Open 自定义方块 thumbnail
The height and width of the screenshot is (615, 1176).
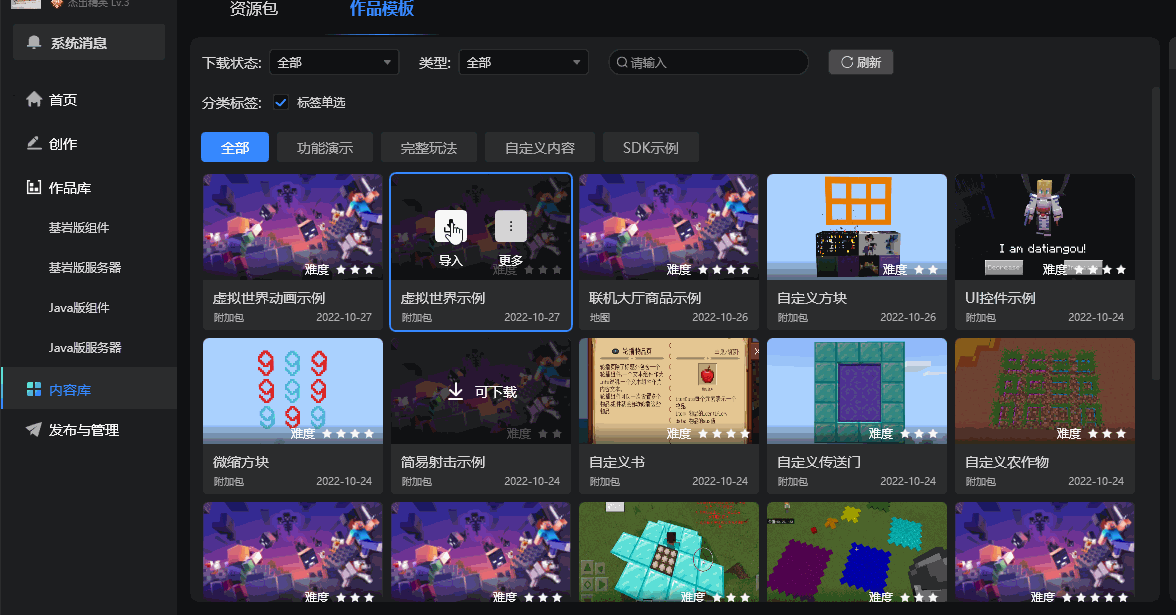[856, 226]
